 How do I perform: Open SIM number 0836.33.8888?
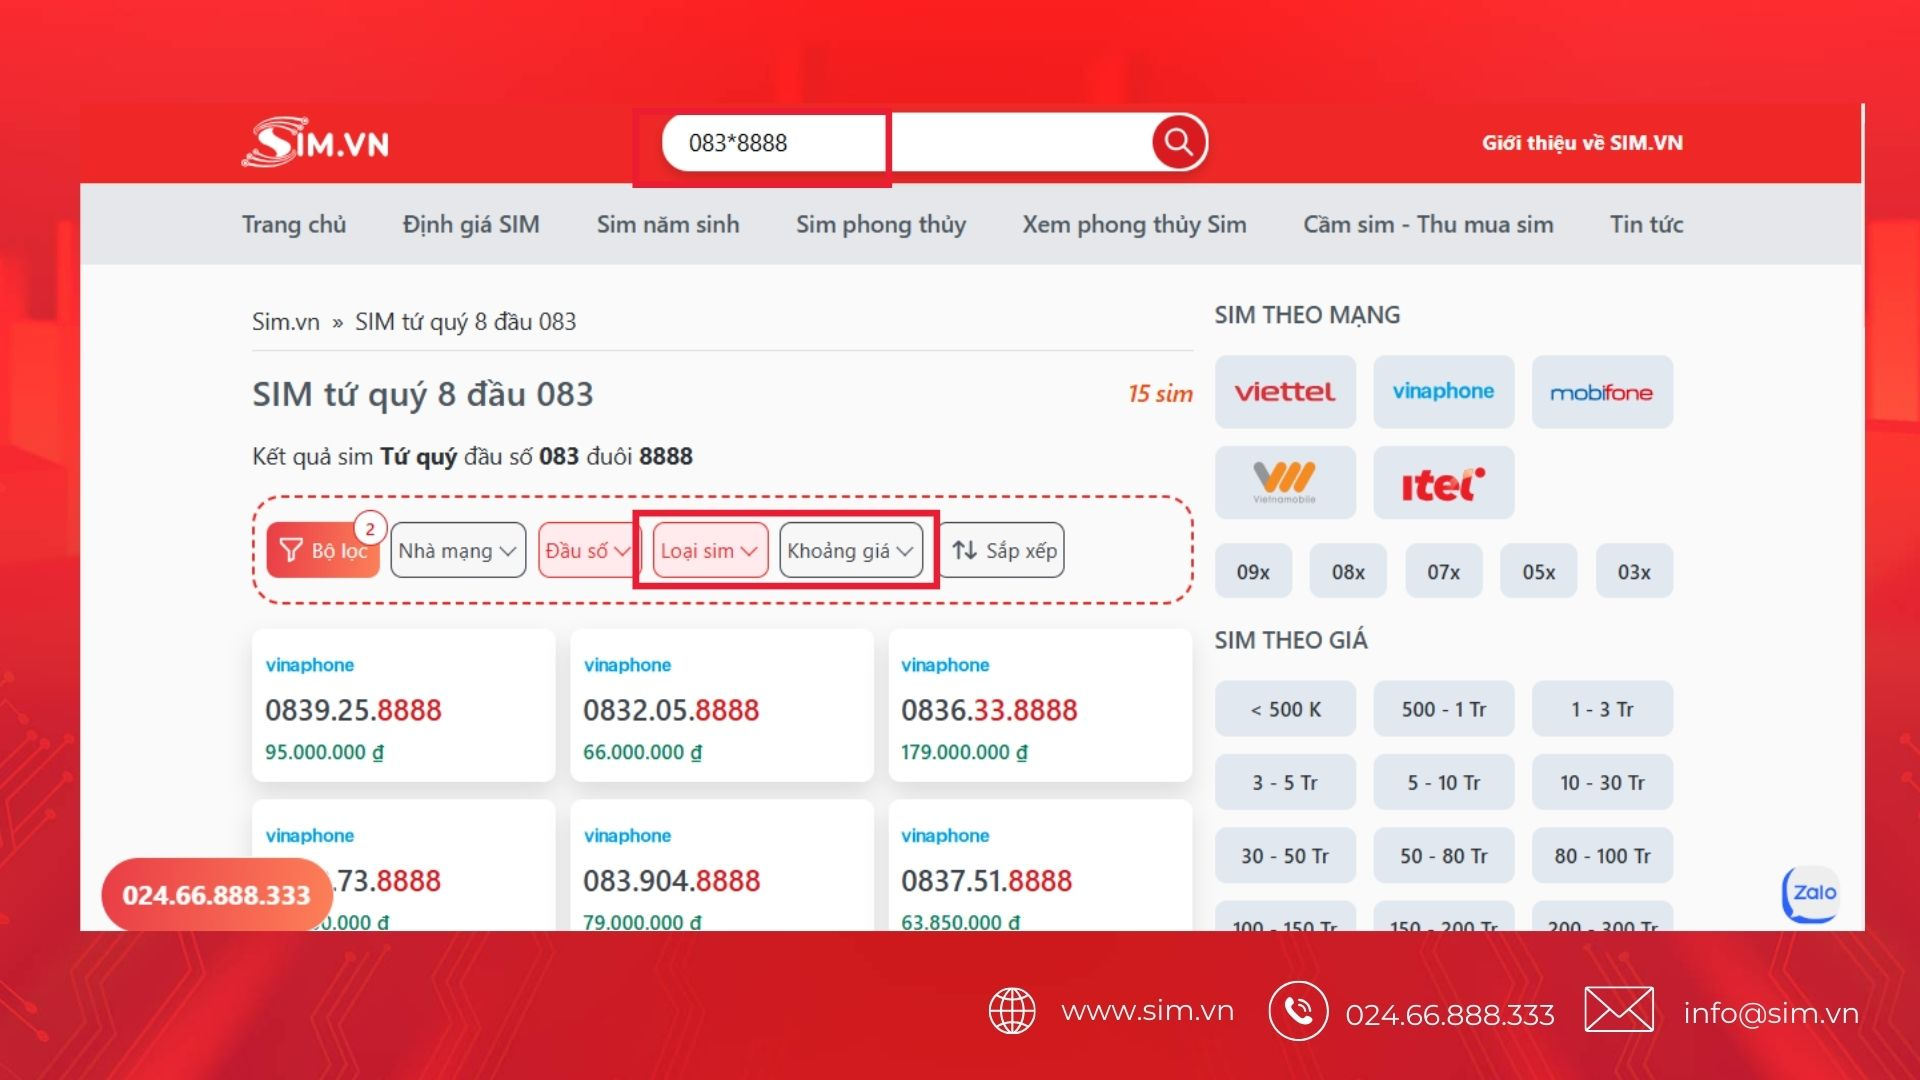click(x=989, y=710)
